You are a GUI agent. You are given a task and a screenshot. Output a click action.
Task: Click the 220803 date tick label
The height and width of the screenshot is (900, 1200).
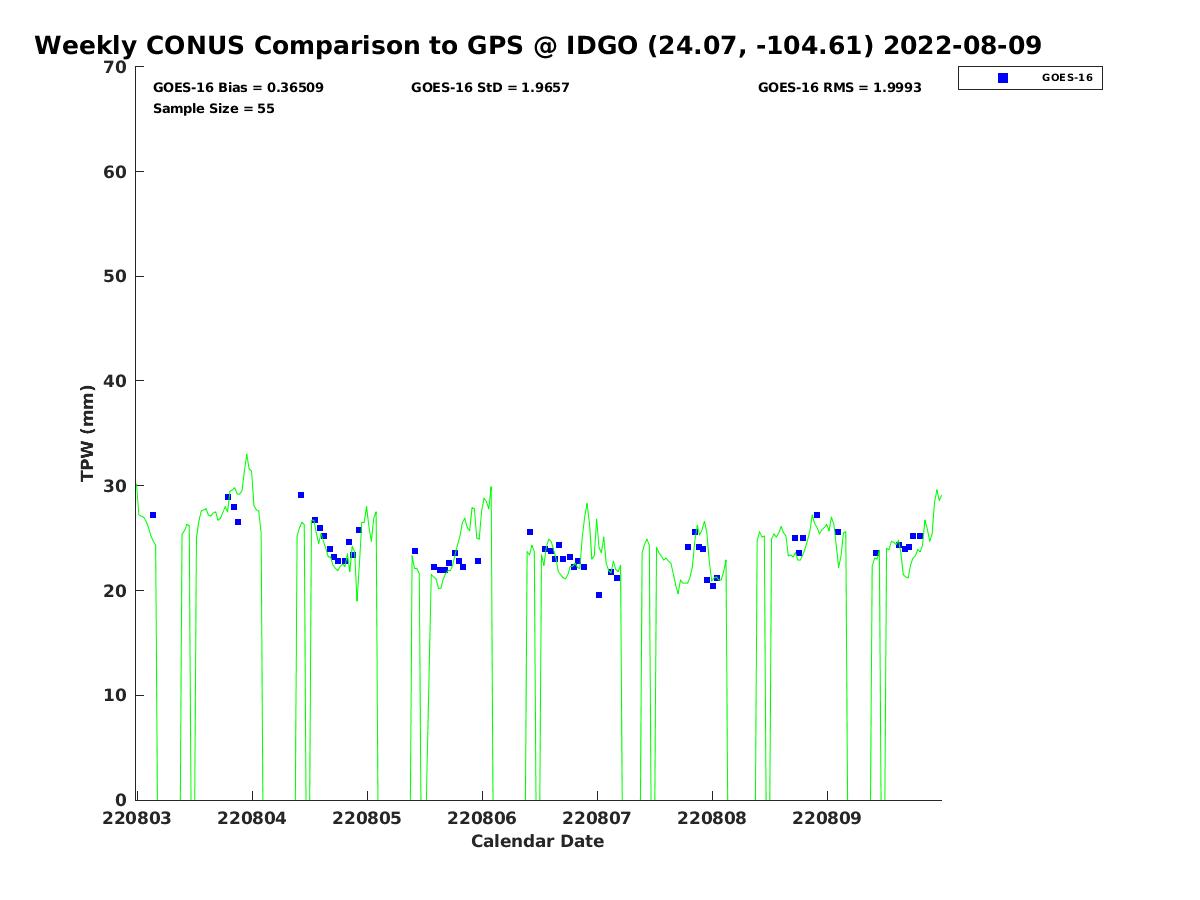(x=137, y=818)
